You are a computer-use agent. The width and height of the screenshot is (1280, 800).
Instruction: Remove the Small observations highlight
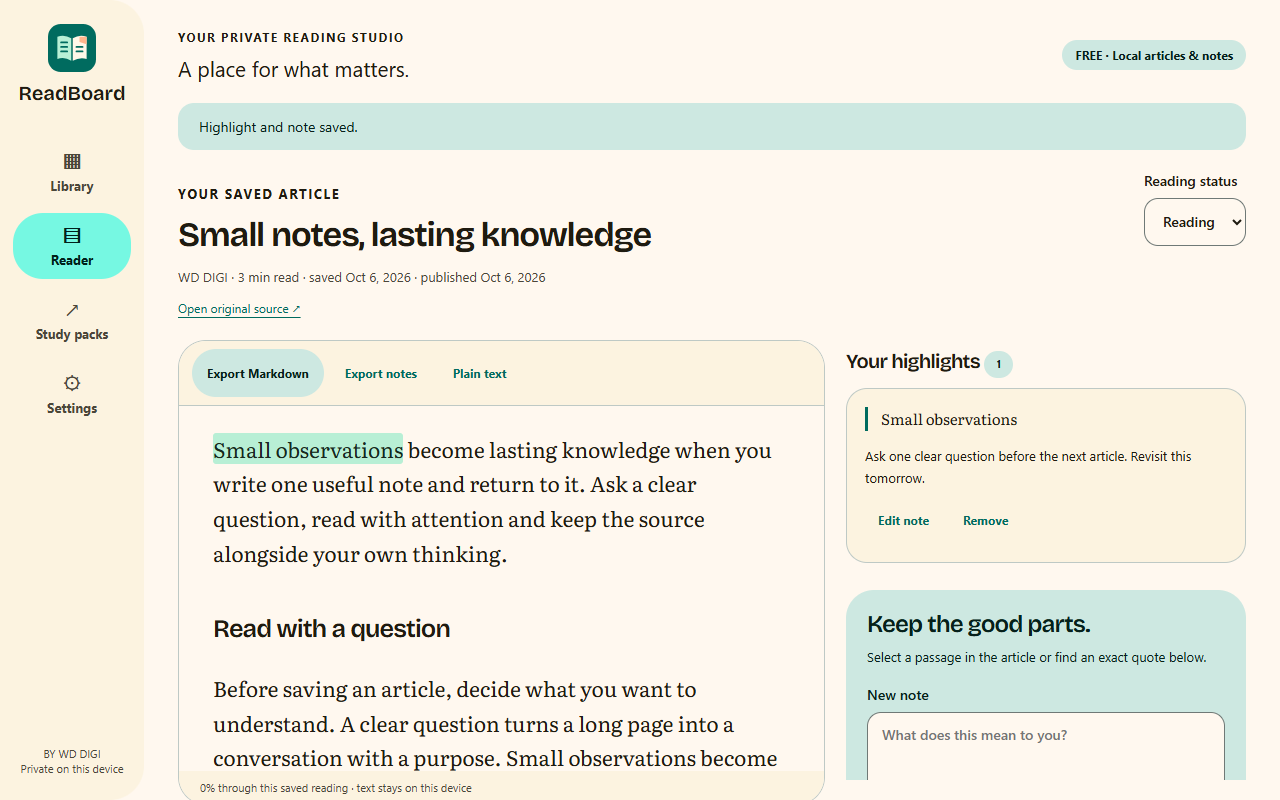pos(986,520)
